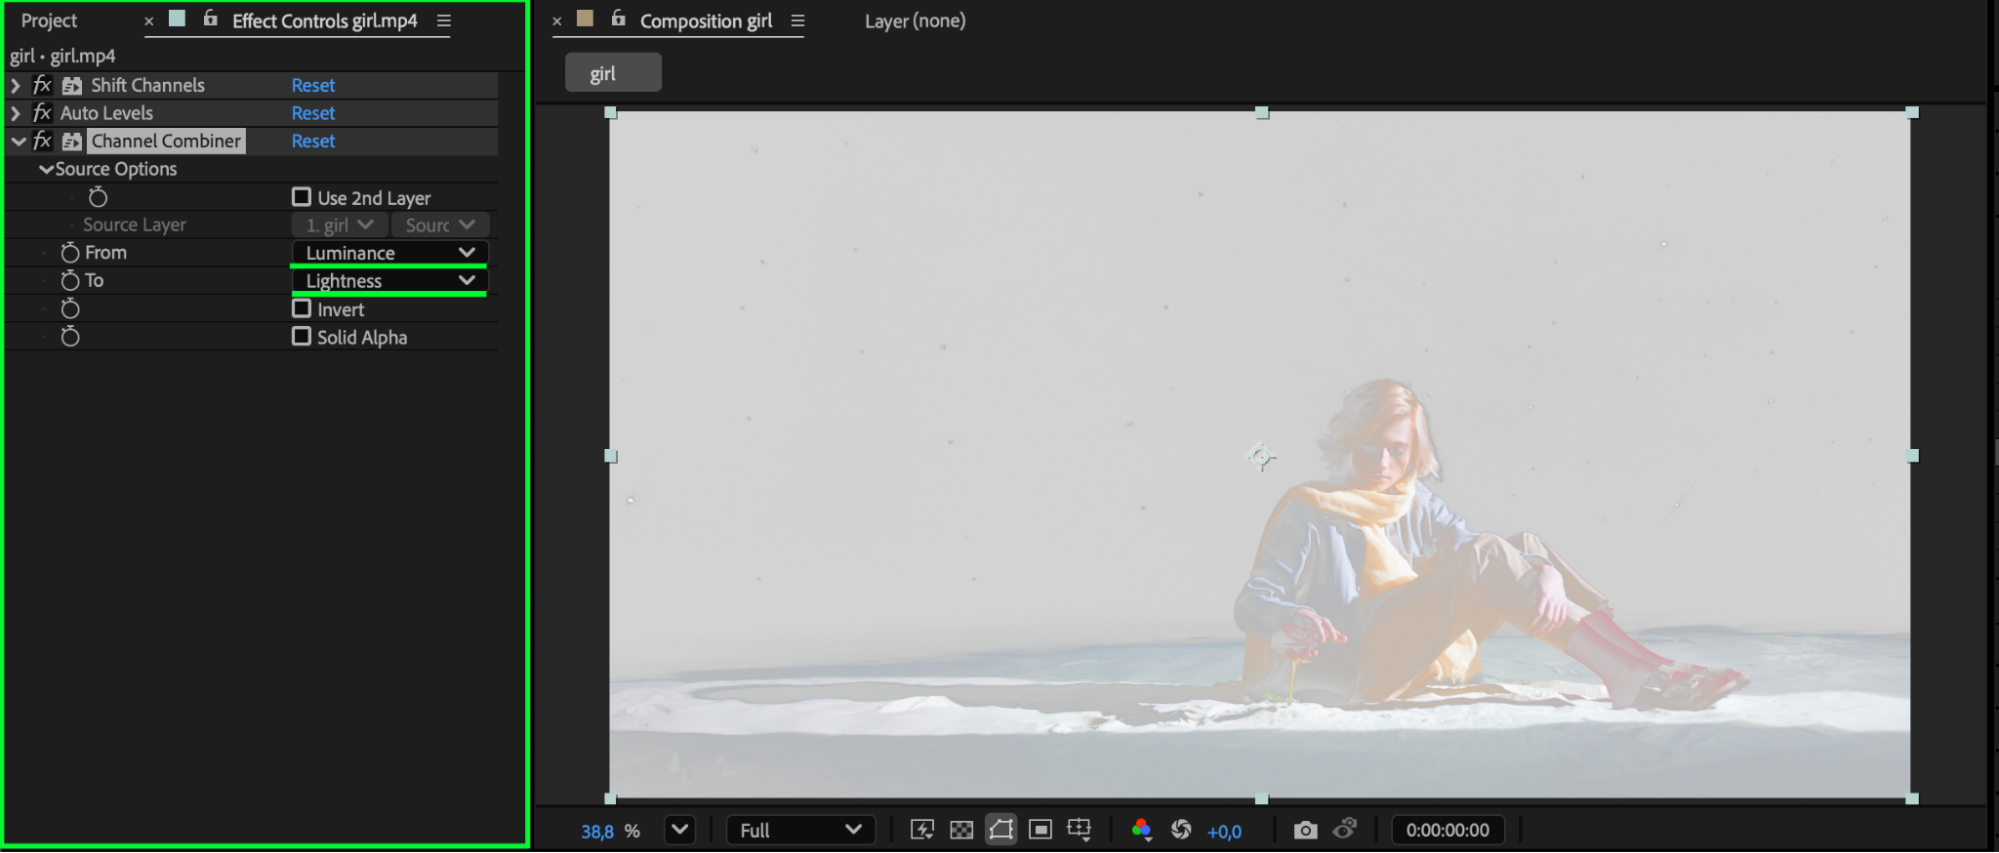Toggle mask and shape path visibility icon
The image size is (1999, 853).
[1001, 830]
